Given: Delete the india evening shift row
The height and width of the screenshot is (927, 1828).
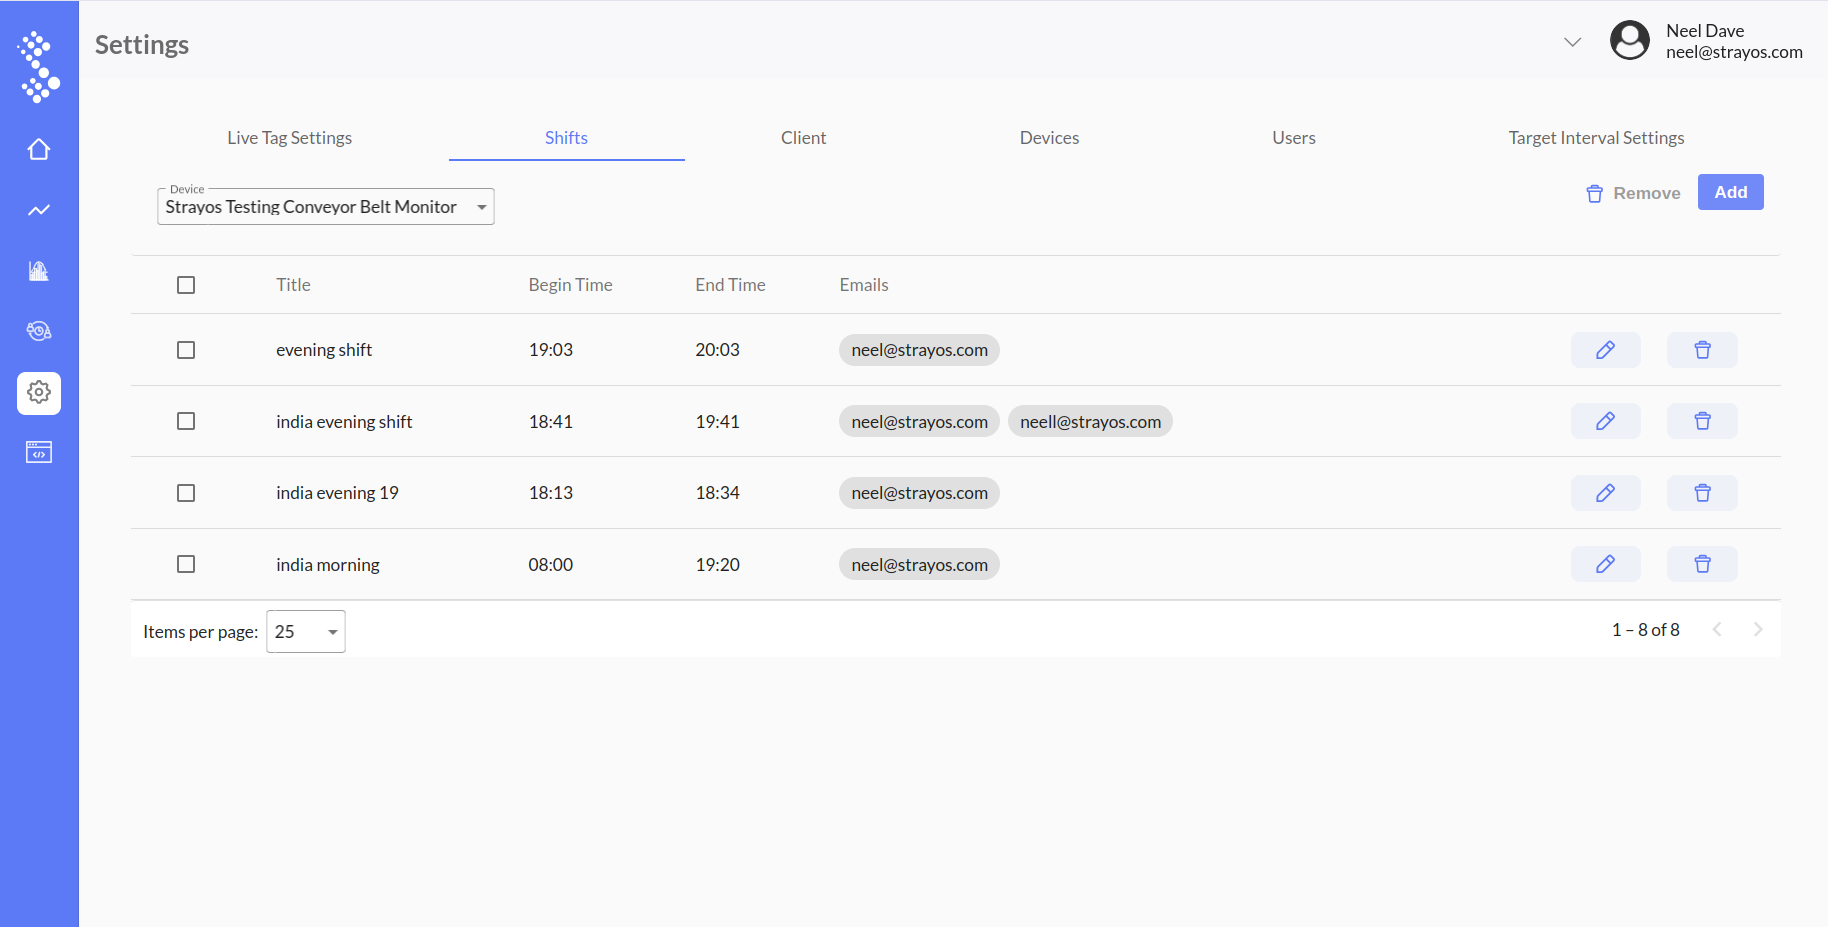Looking at the screenshot, I should [1702, 421].
